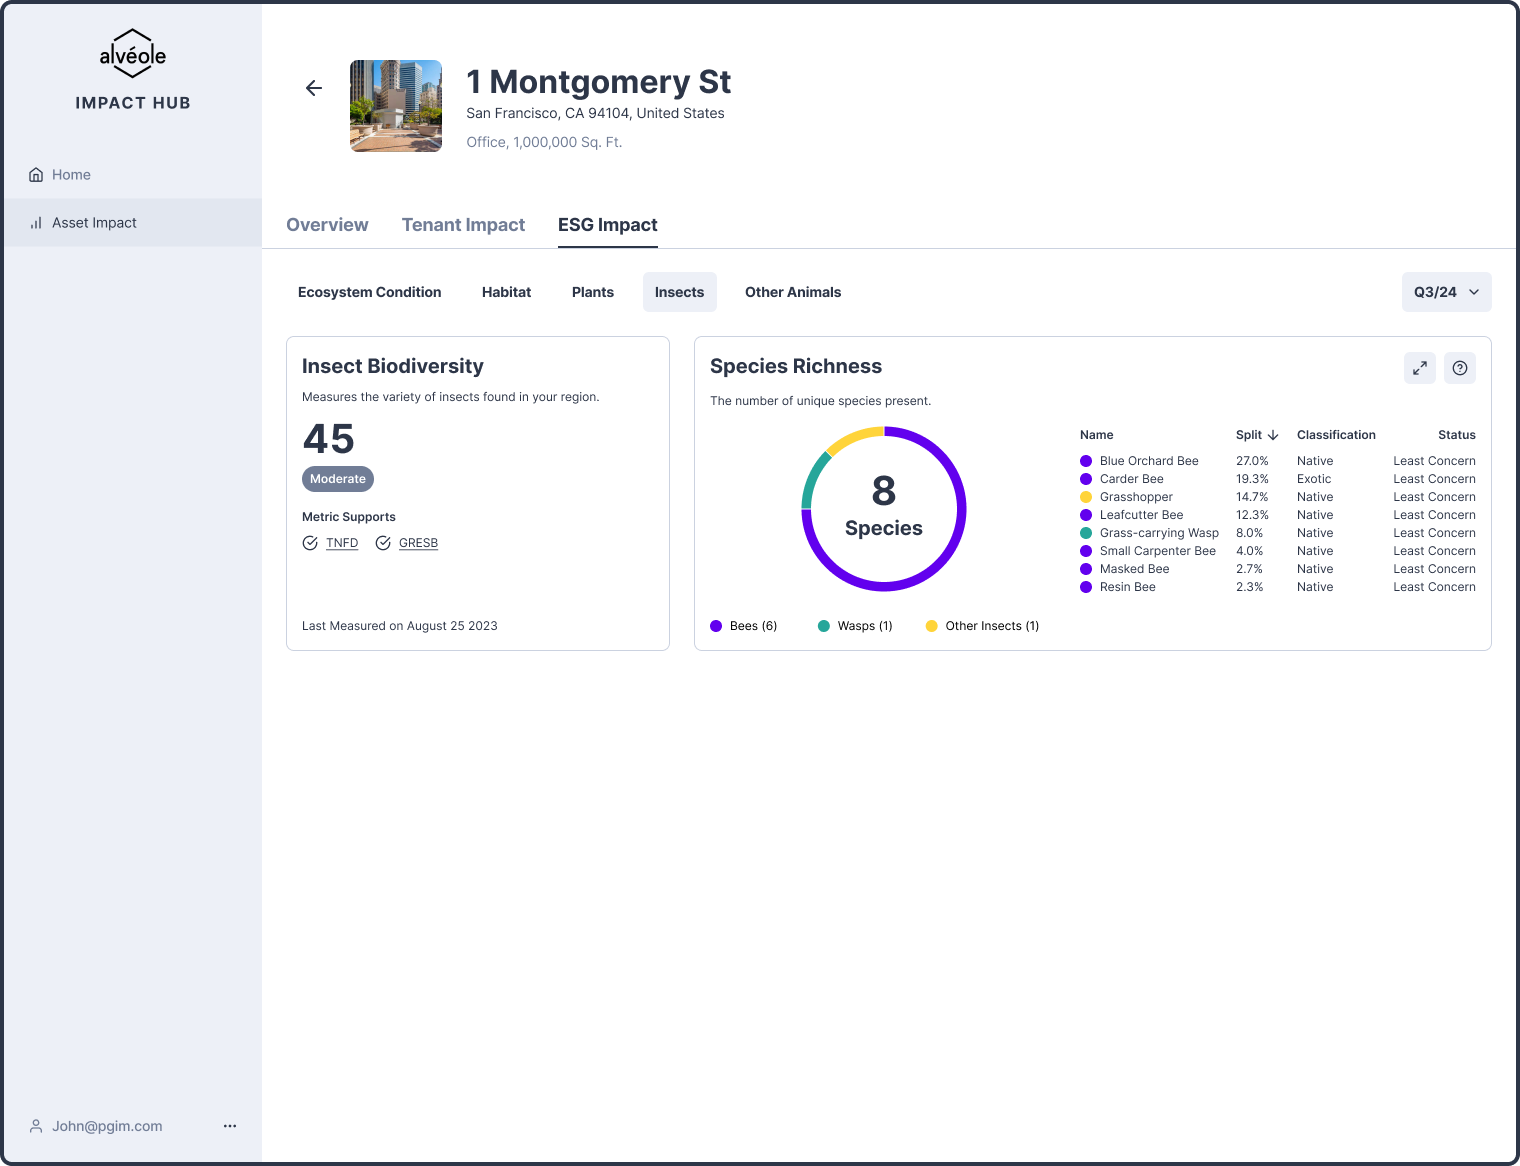The width and height of the screenshot is (1520, 1166).
Task: Click the back arrow icon
Action: pyautogui.click(x=314, y=88)
